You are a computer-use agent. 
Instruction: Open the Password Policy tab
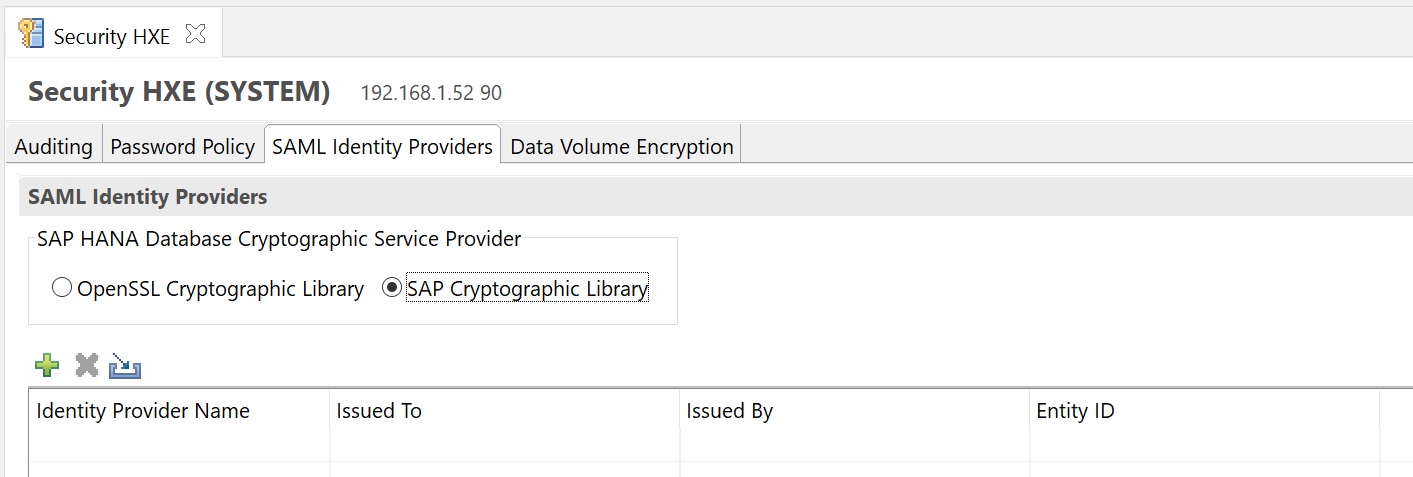[182, 147]
